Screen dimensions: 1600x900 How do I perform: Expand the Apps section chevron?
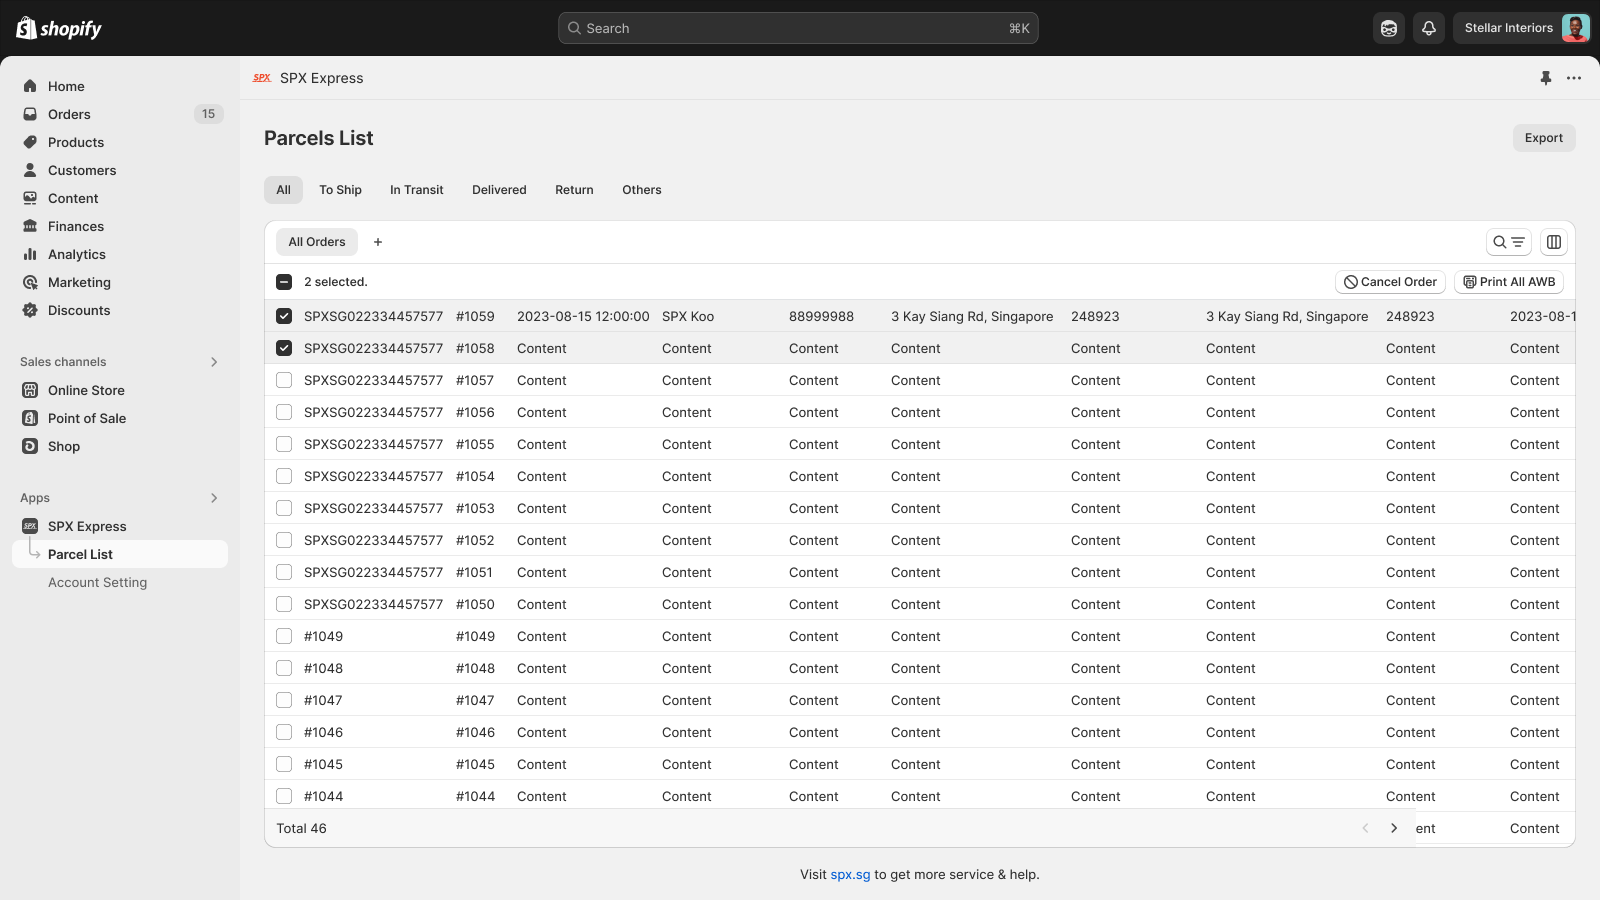213,497
